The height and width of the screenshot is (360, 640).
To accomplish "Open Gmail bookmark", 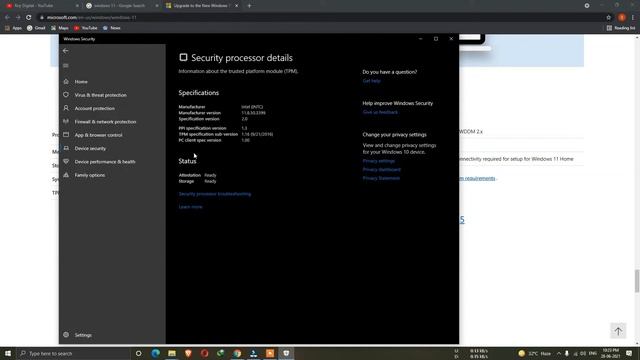I will 36,28.
